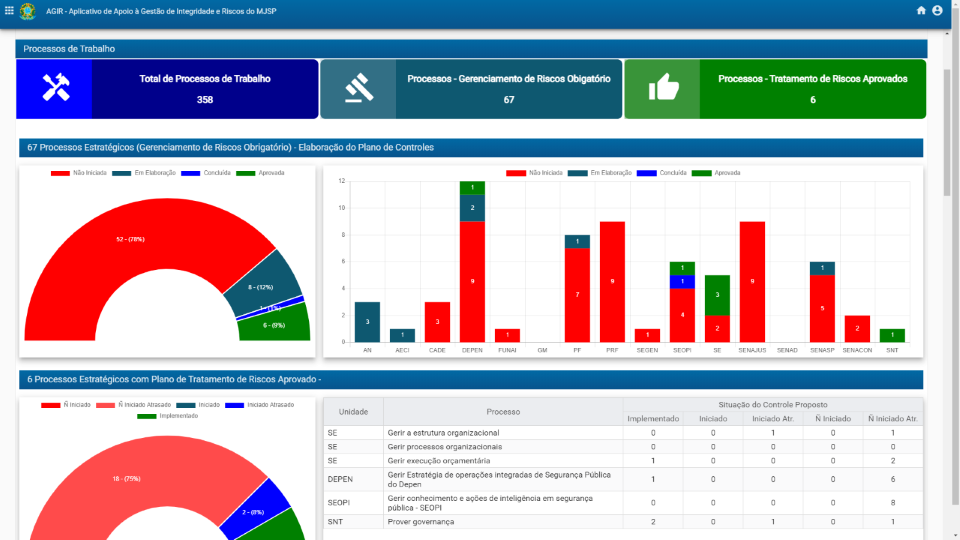This screenshot has width=960, height=540.
Task: Hide 'Iniciado Atrasado' series in bottom chart legend
Action: coord(257,405)
